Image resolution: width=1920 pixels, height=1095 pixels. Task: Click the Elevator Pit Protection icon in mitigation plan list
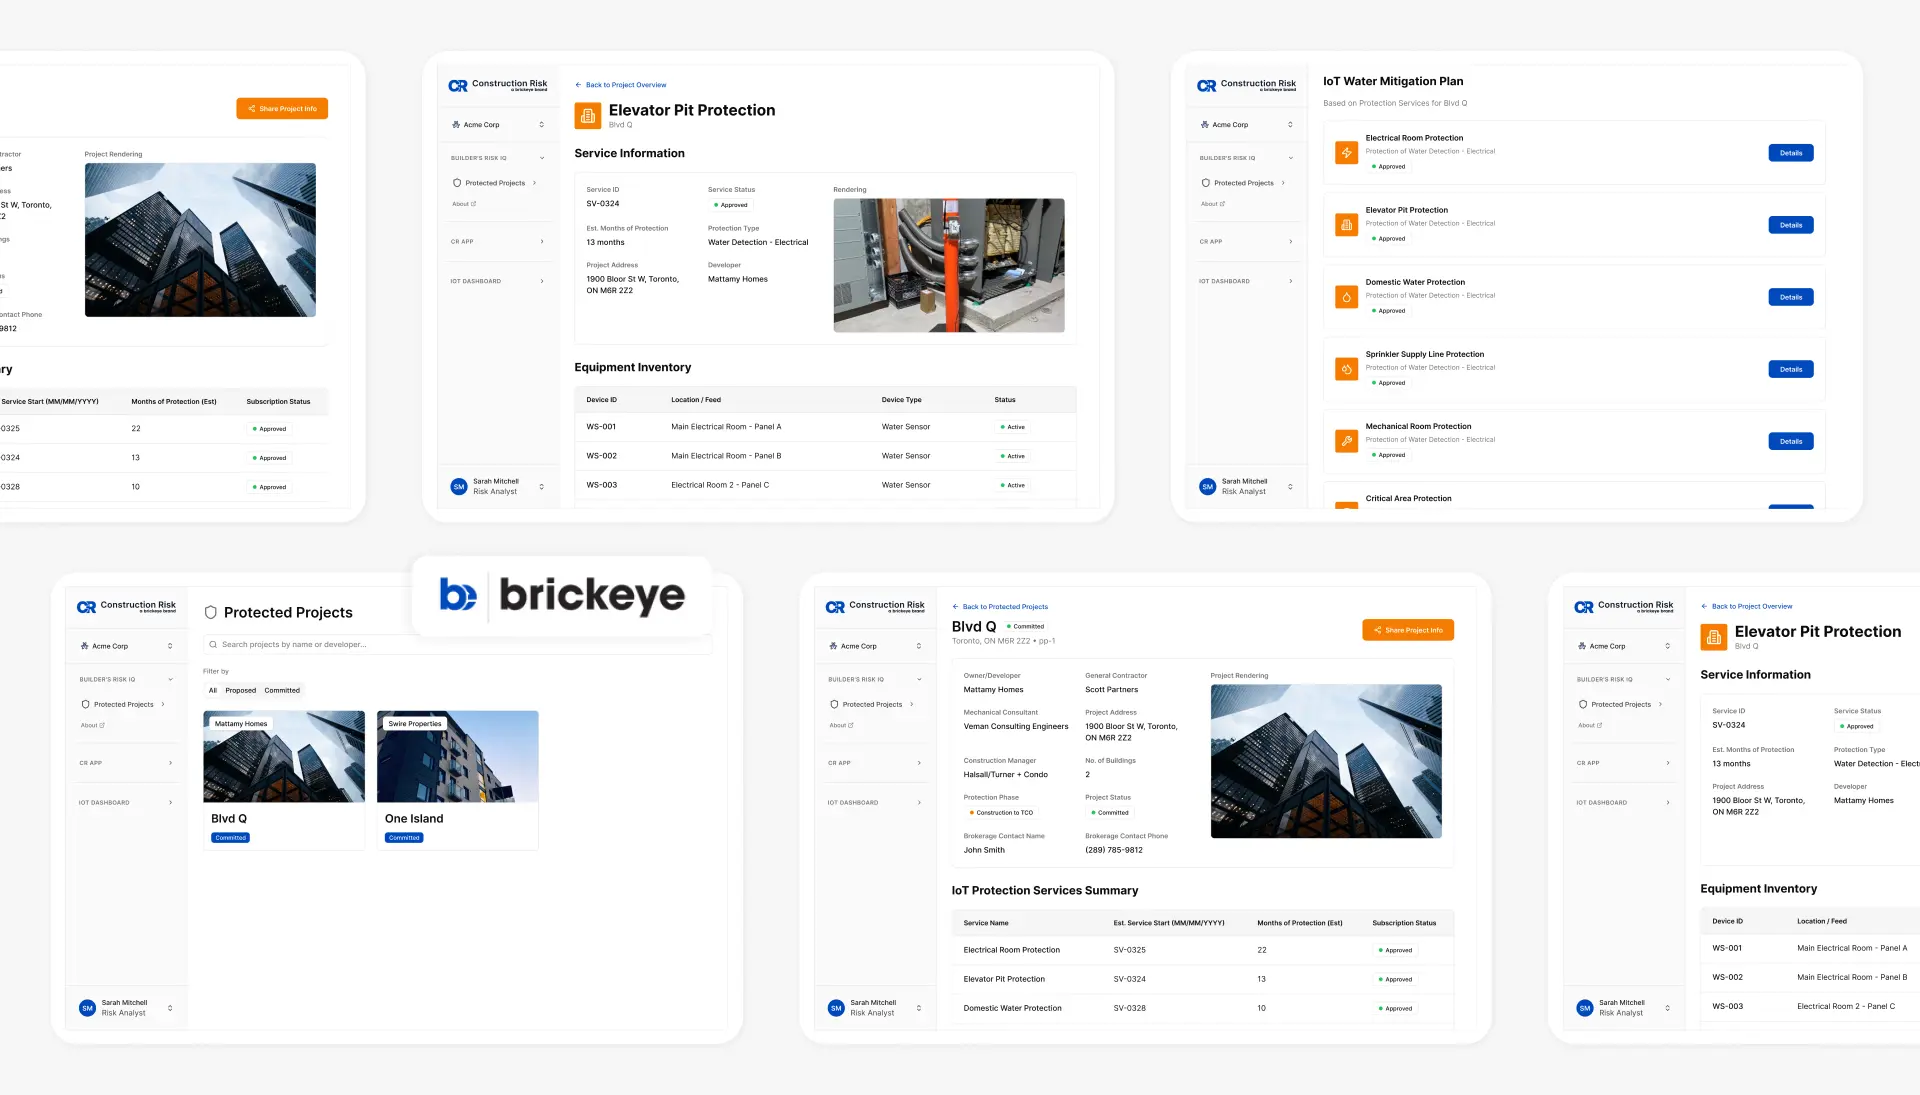[x=1346, y=225]
